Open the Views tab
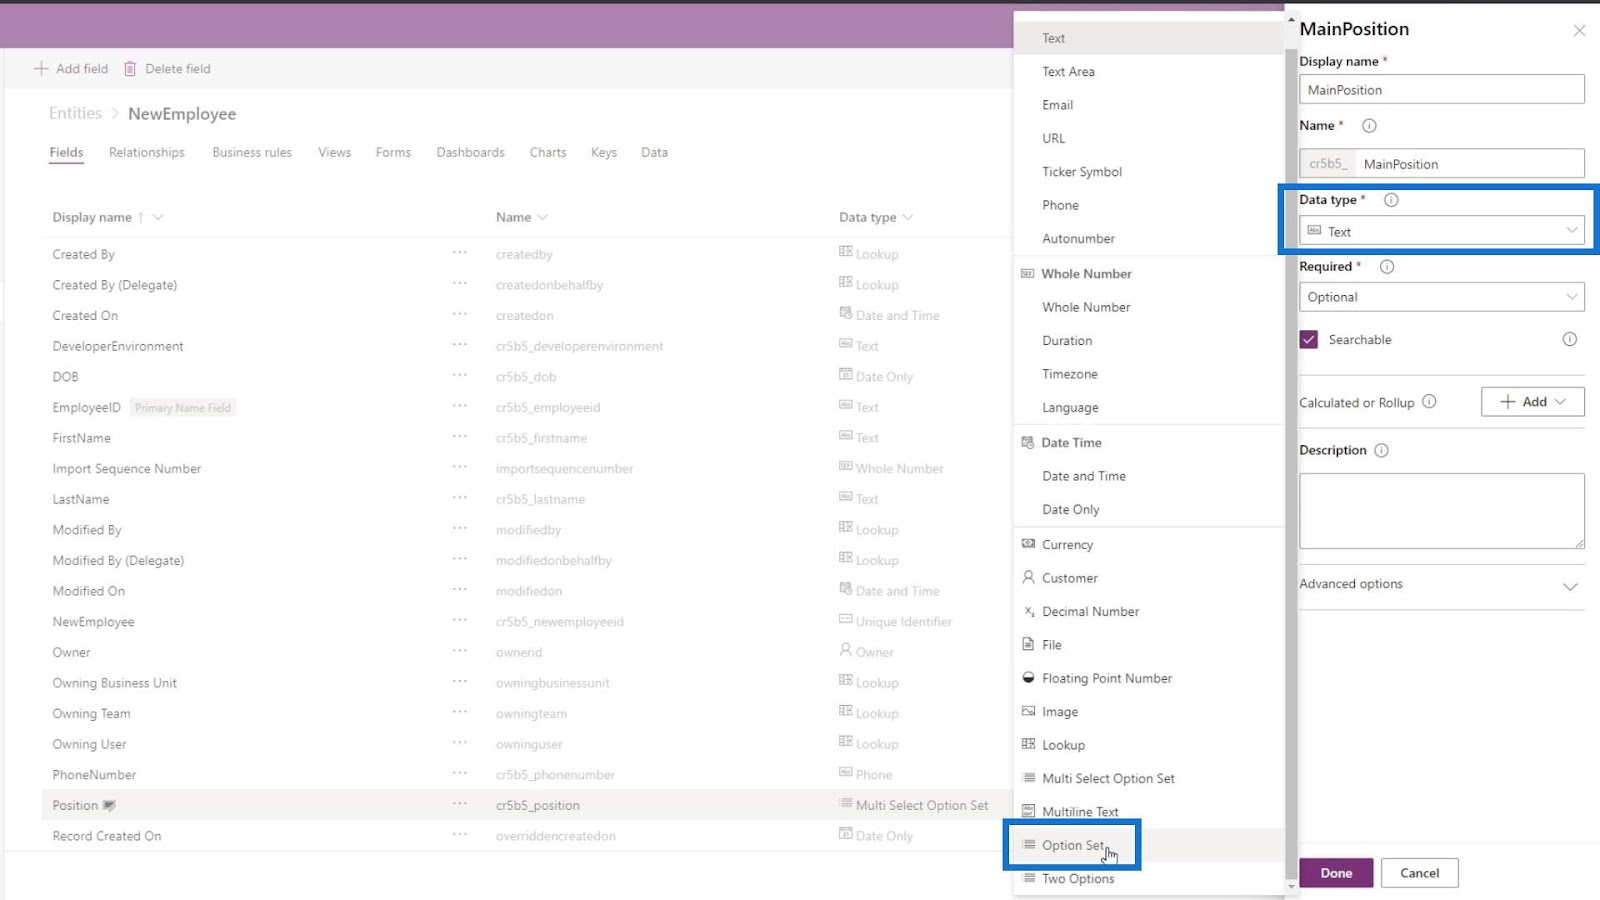 tap(335, 153)
